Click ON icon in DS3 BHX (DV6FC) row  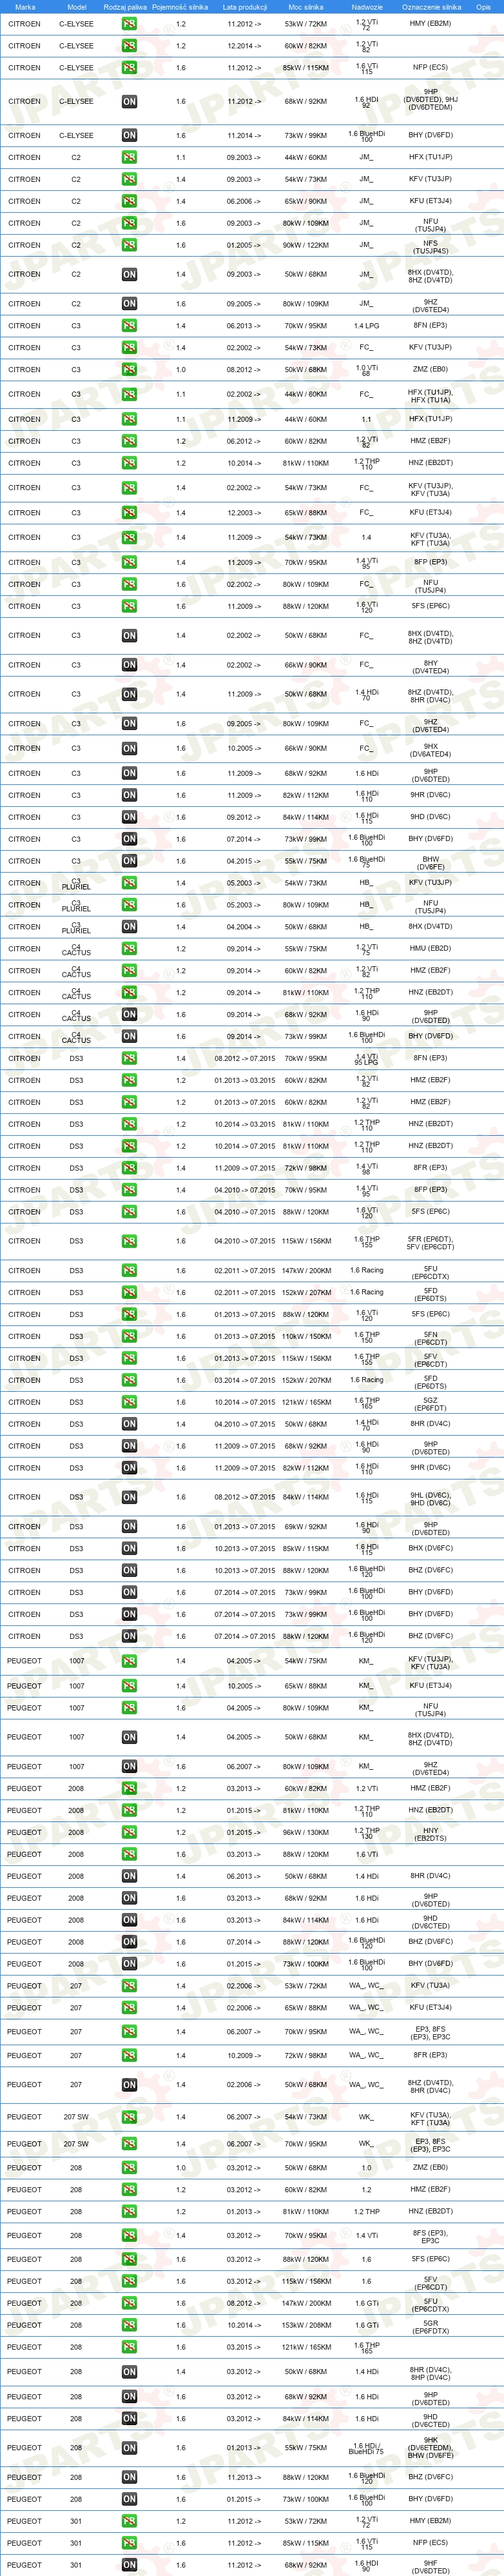click(x=129, y=1548)
